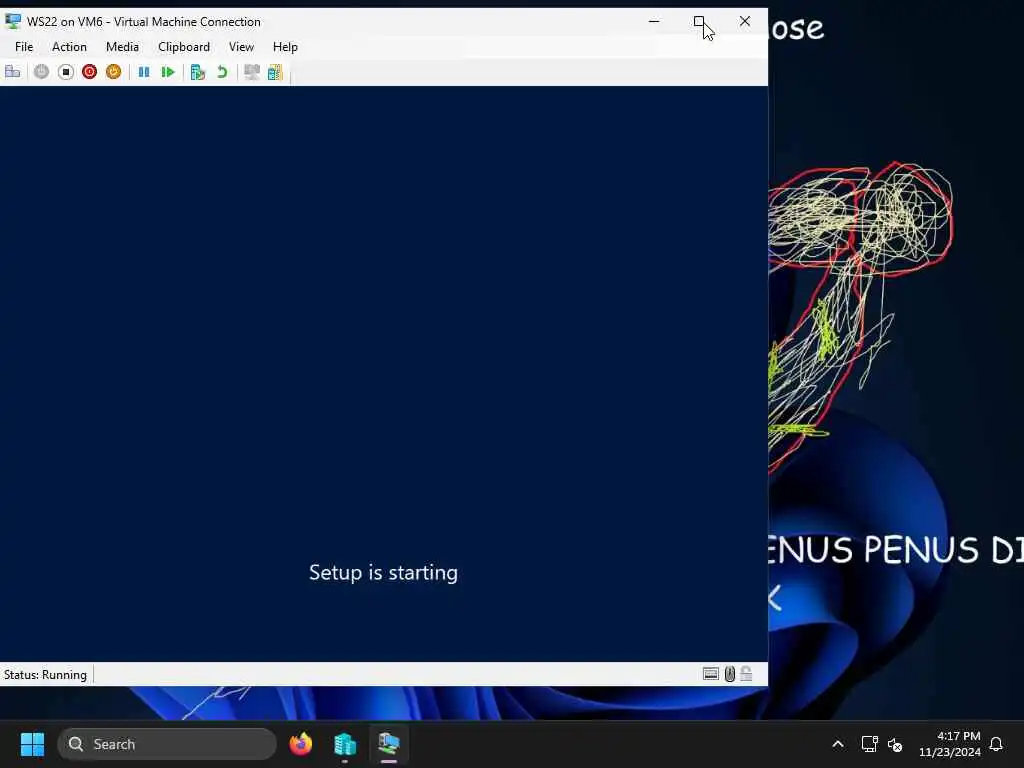Open the Action menu
1024x768 pixels.
[x=69, y=47]
